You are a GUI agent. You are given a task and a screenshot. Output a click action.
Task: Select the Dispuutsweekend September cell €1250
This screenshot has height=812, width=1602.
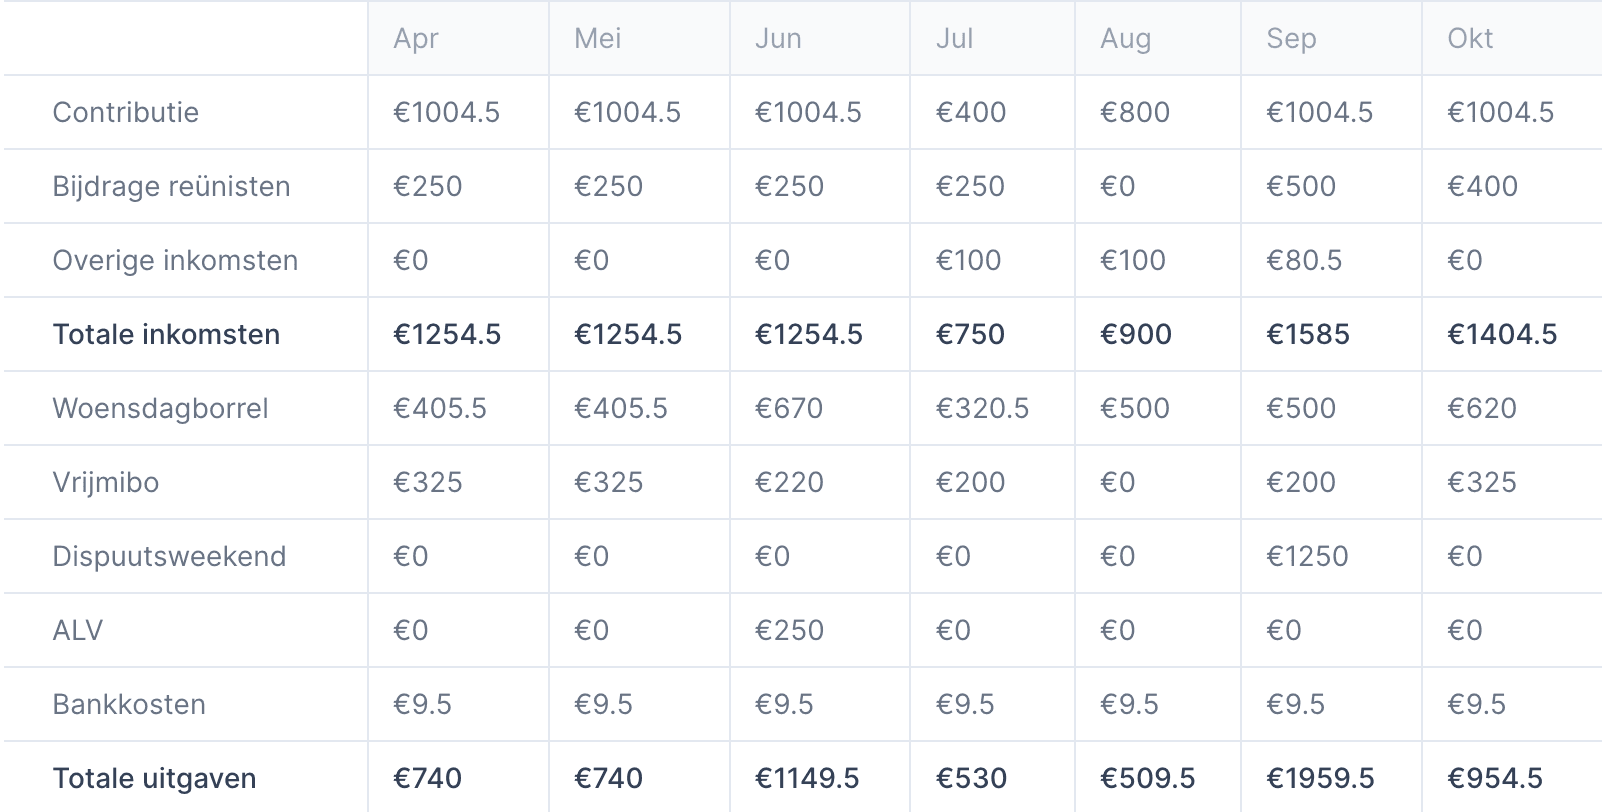click(1307, 556)
